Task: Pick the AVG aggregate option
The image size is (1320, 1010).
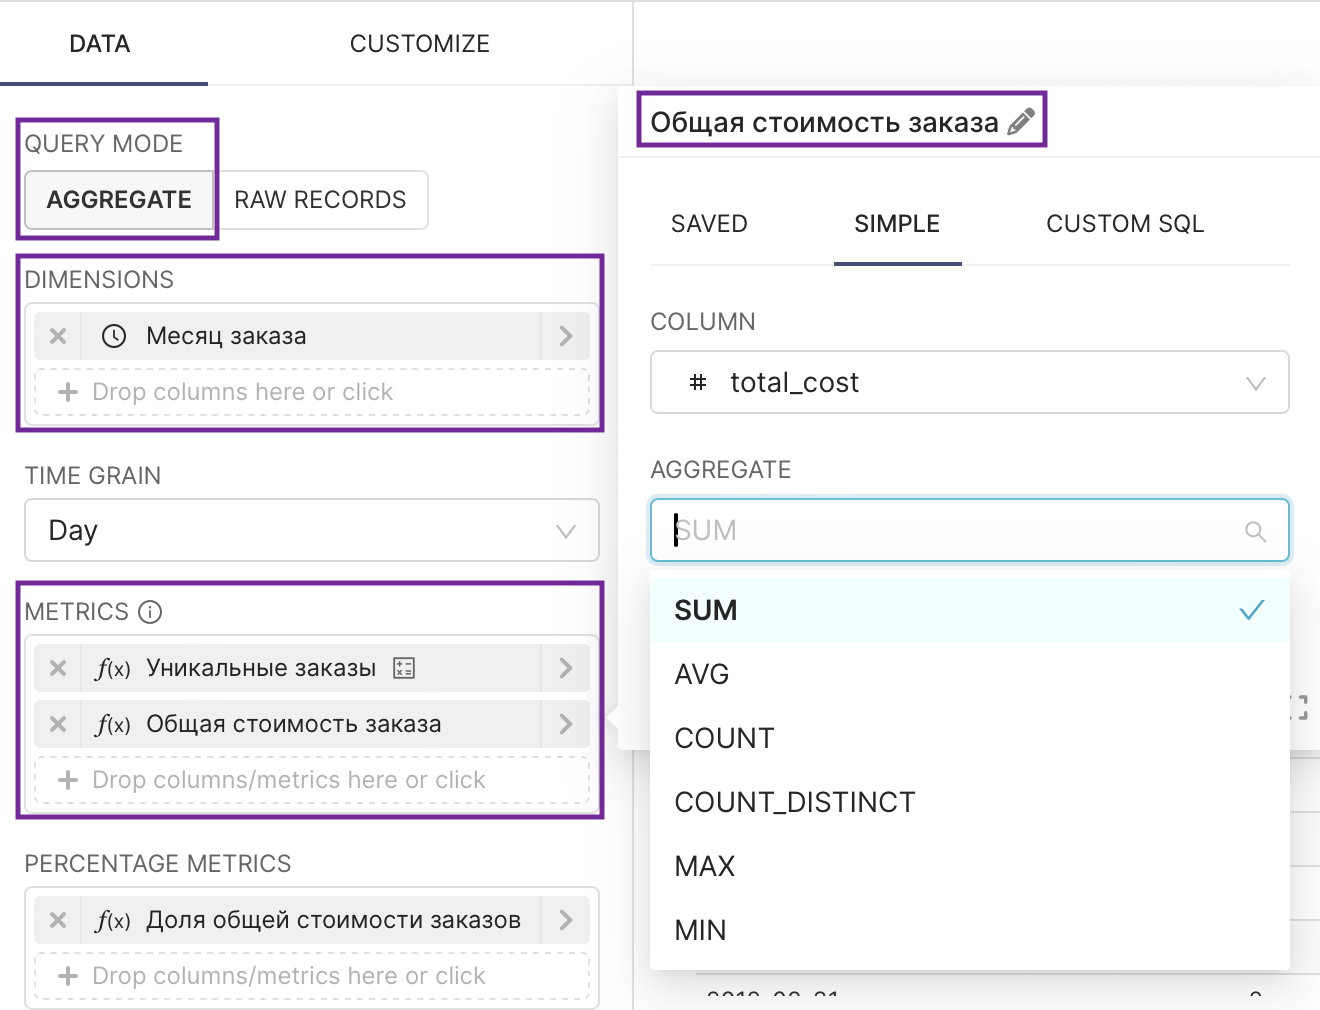Action: click(x=702, y=674)
